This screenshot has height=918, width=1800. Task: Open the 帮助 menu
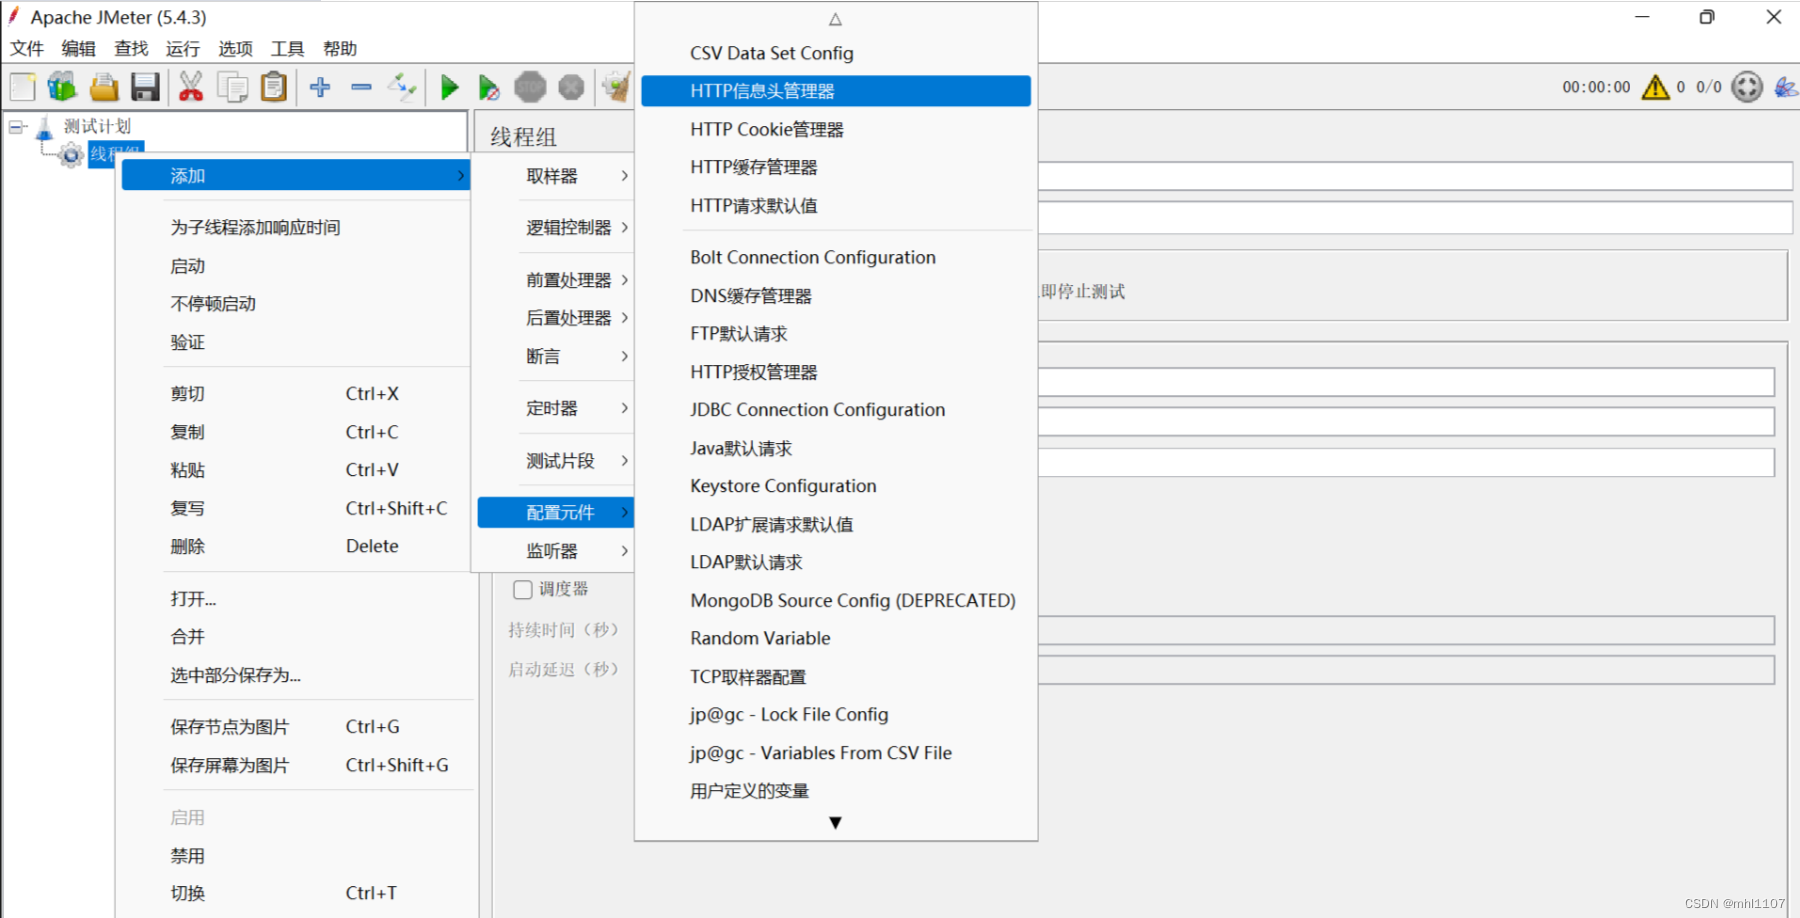pos(340,49)
